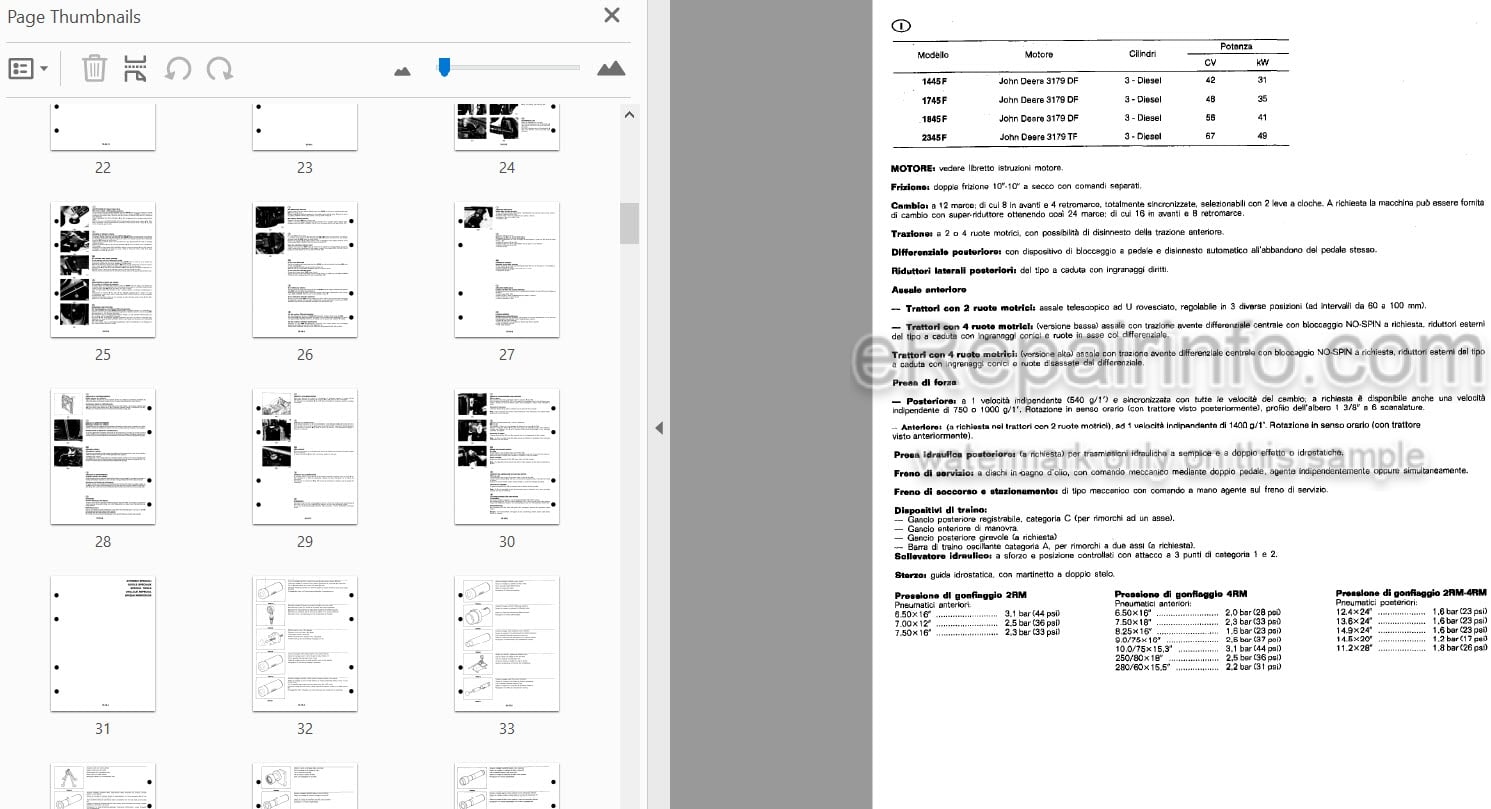Click the insert pages icon
Image resolution: width=1491 pixels, height=809 pixels.
[x=135, y=69]
